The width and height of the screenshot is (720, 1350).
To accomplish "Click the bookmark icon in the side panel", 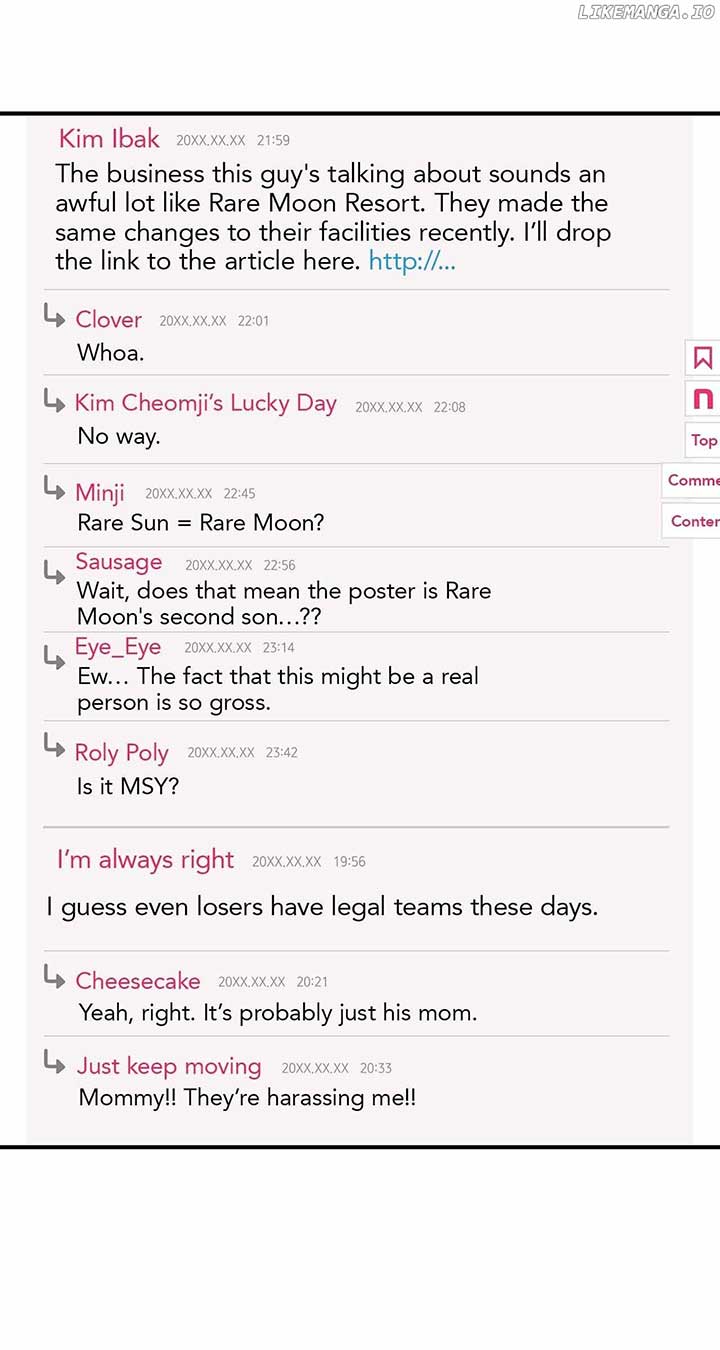I will 703,358.
